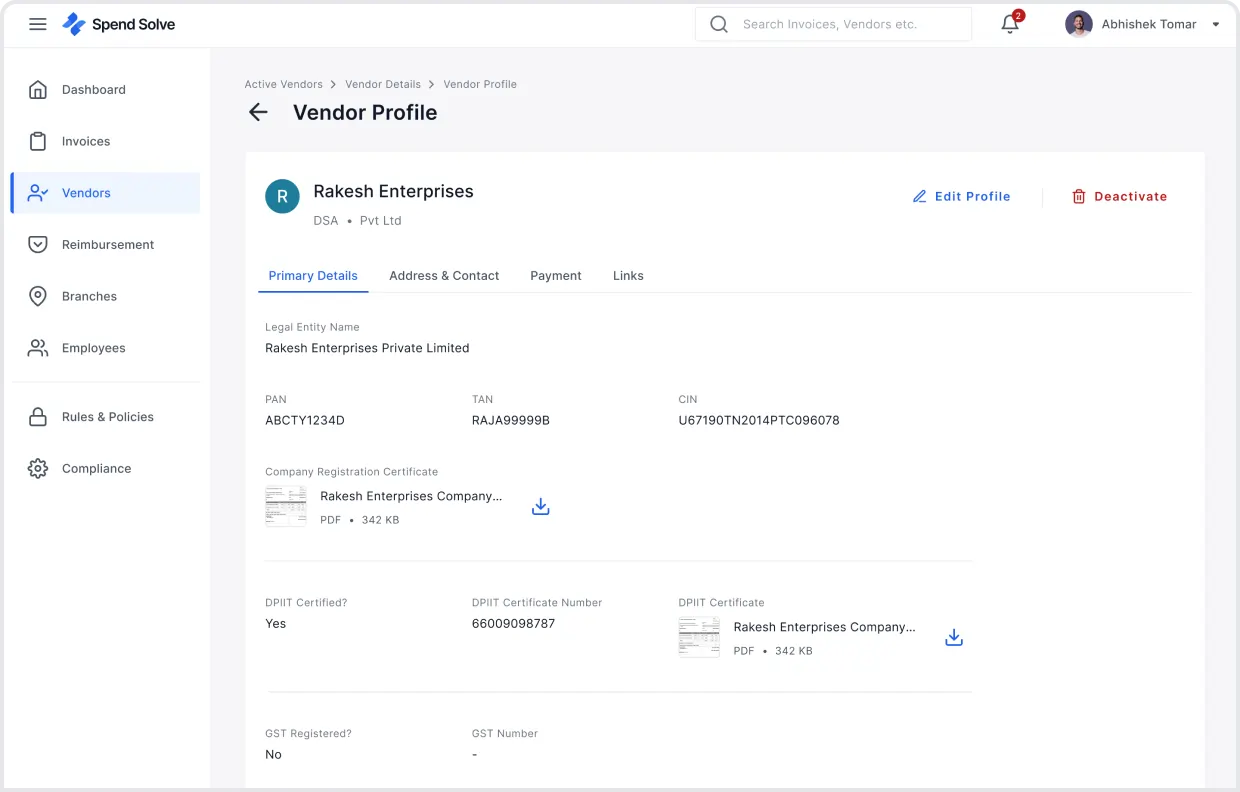Go to Invoices in the sidebar
This screenshot has width=1240, height=792.
coord(86,142)
